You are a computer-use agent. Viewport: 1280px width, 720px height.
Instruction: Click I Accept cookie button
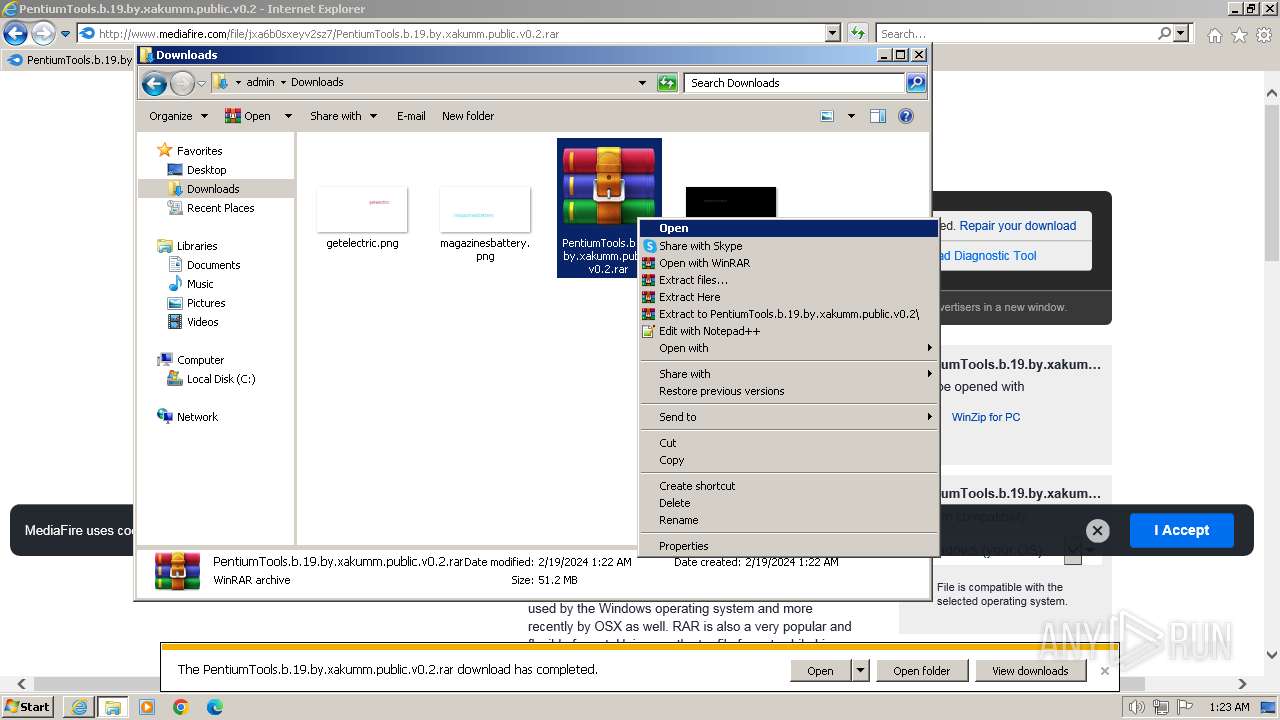(x=1181, y=530)
